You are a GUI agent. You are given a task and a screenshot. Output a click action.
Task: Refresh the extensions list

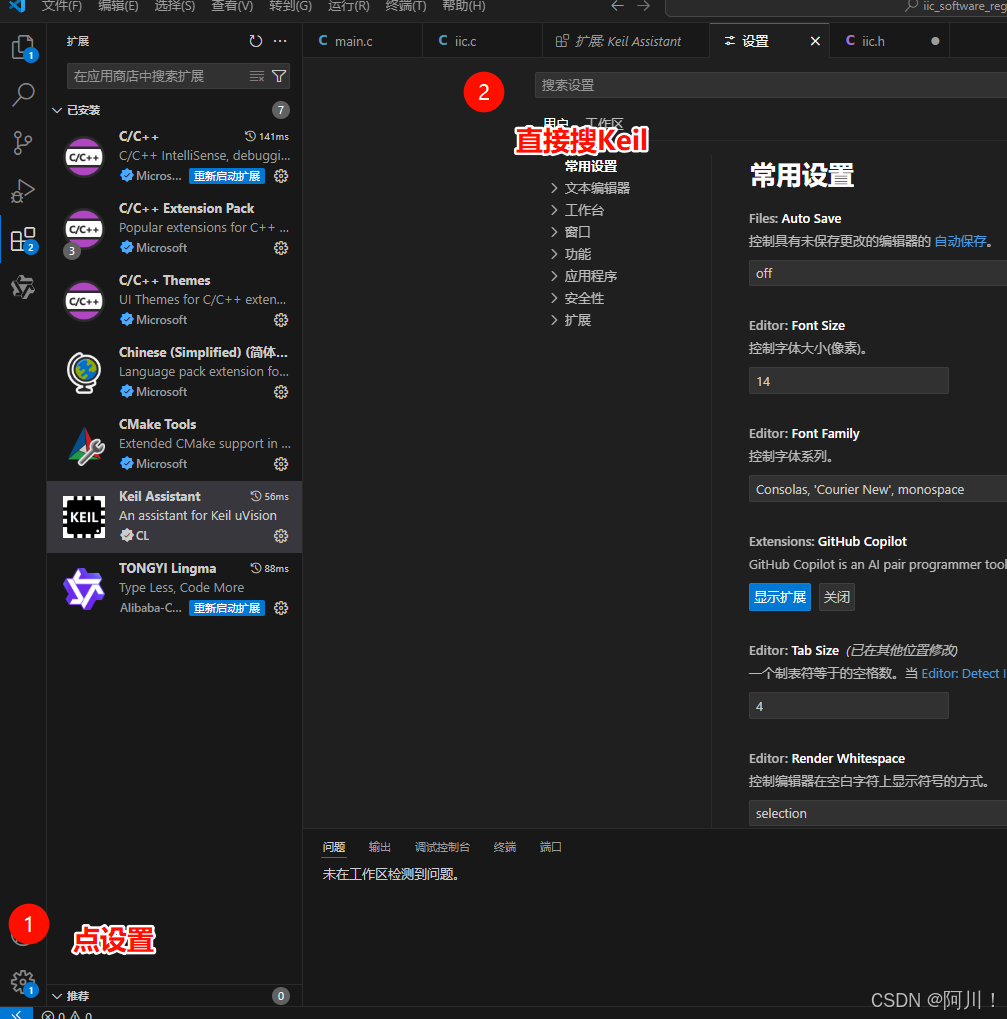pos(255,41)
